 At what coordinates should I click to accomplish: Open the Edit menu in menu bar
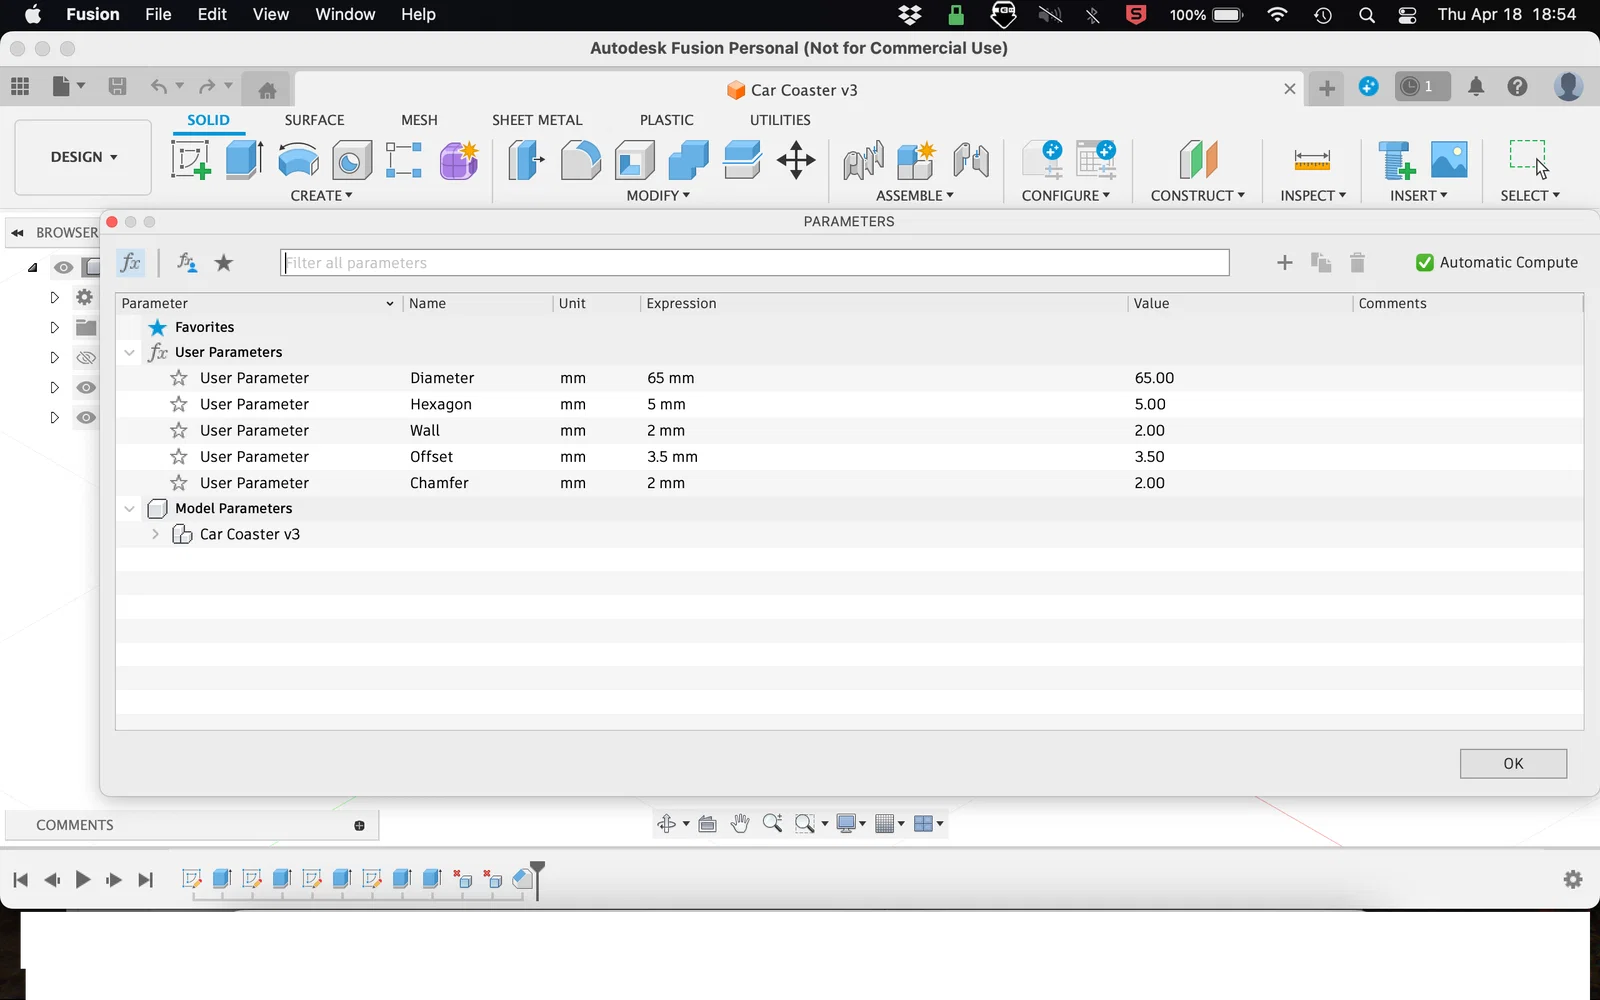(x=212, y=14)
